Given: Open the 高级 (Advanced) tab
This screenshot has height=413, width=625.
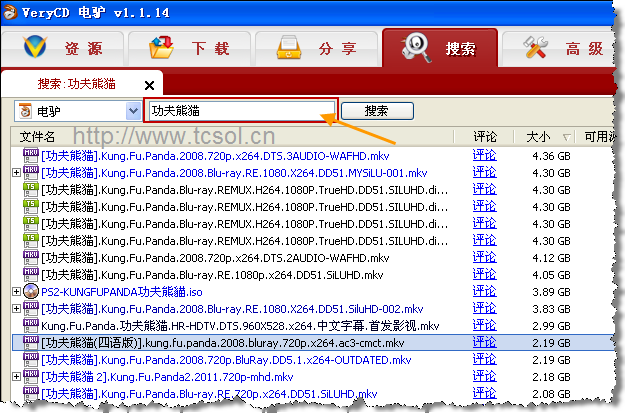Looking at the screenshot, I should click(559, 49).
